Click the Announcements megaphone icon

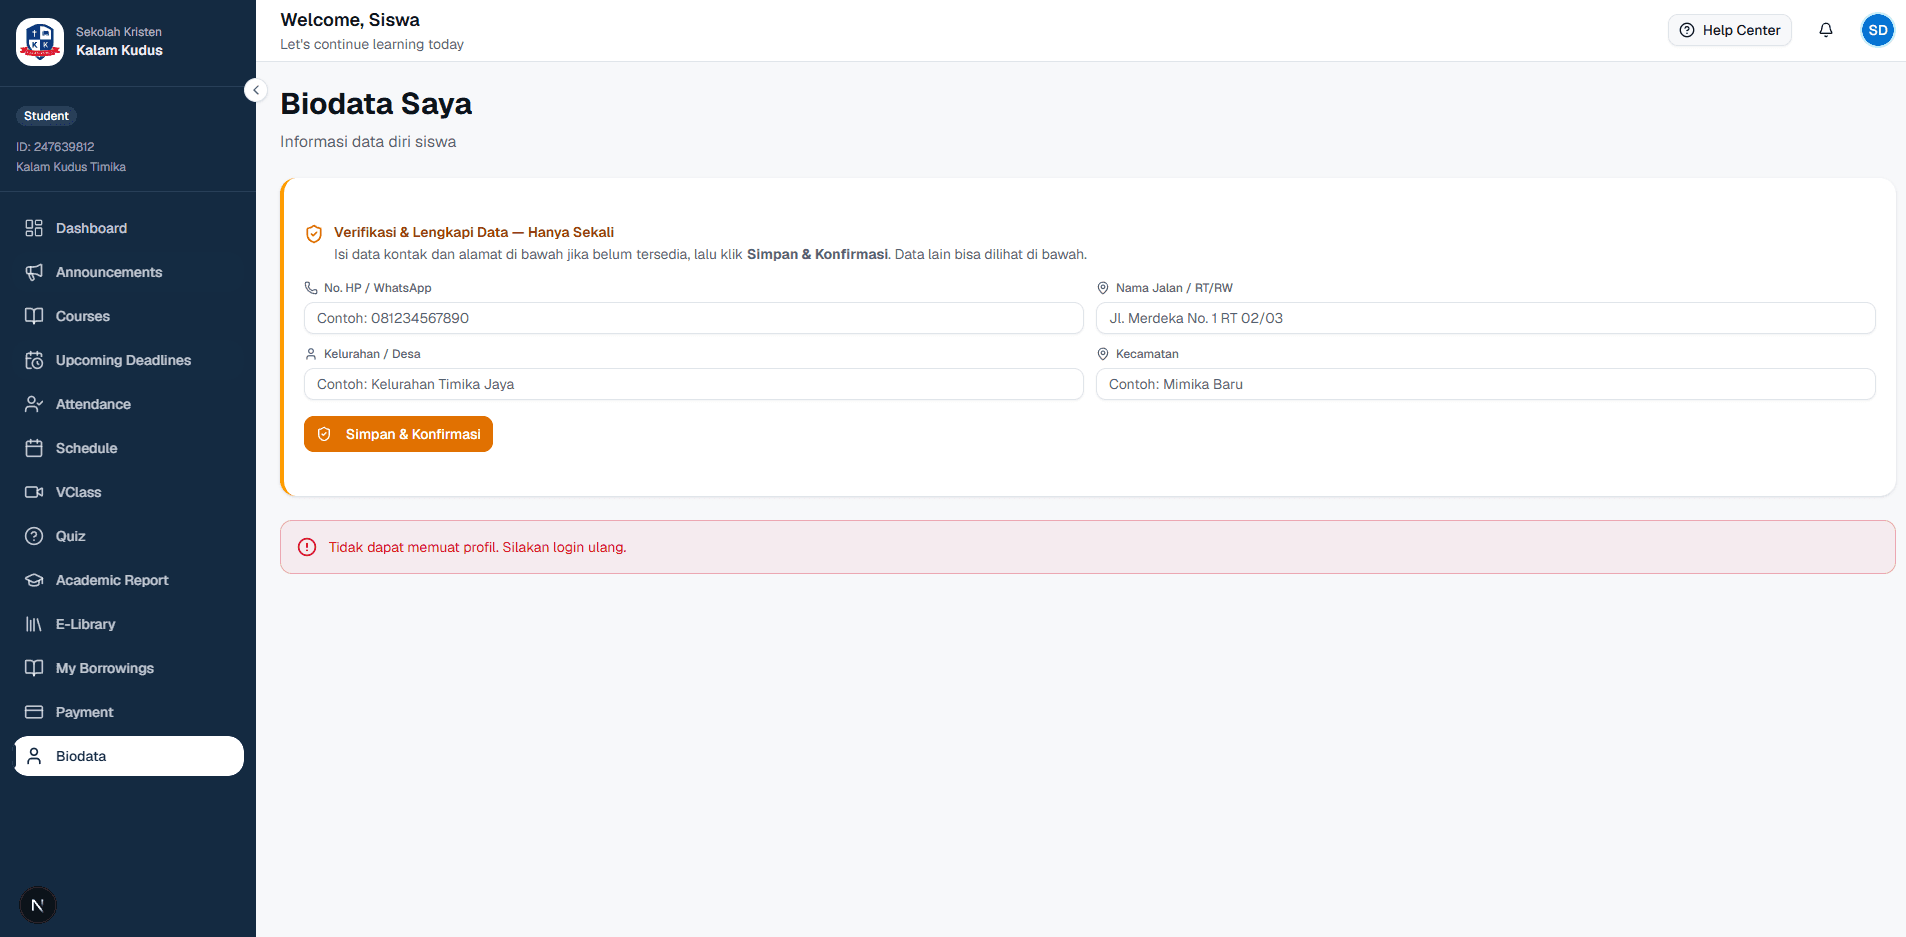(34, 272)
